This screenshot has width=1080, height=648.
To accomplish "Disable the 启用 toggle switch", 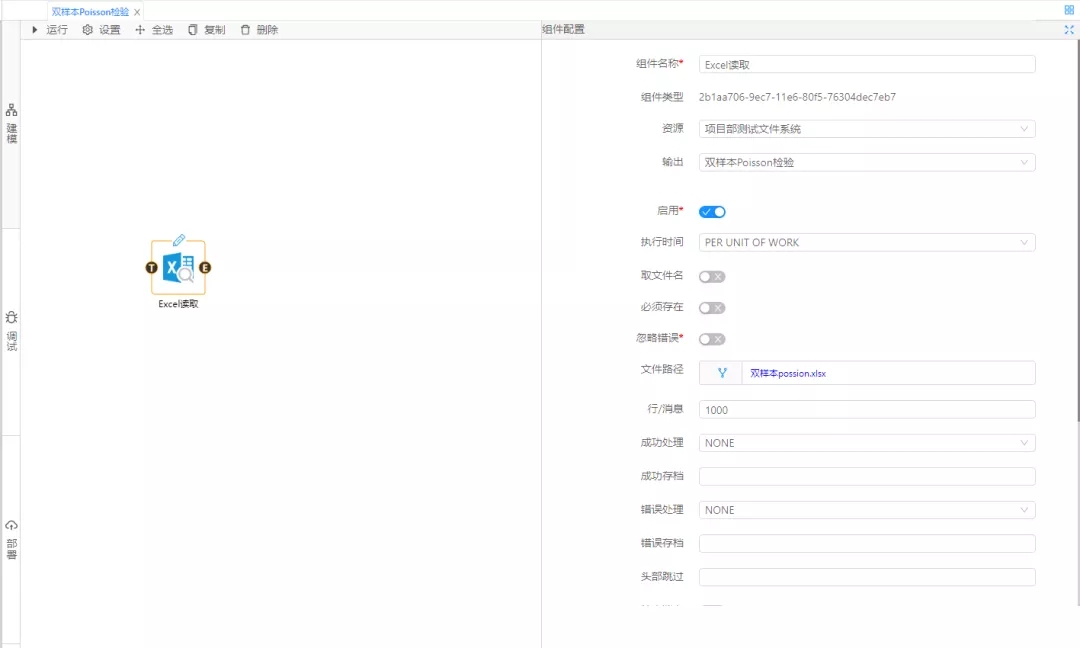I will point(712,212).
